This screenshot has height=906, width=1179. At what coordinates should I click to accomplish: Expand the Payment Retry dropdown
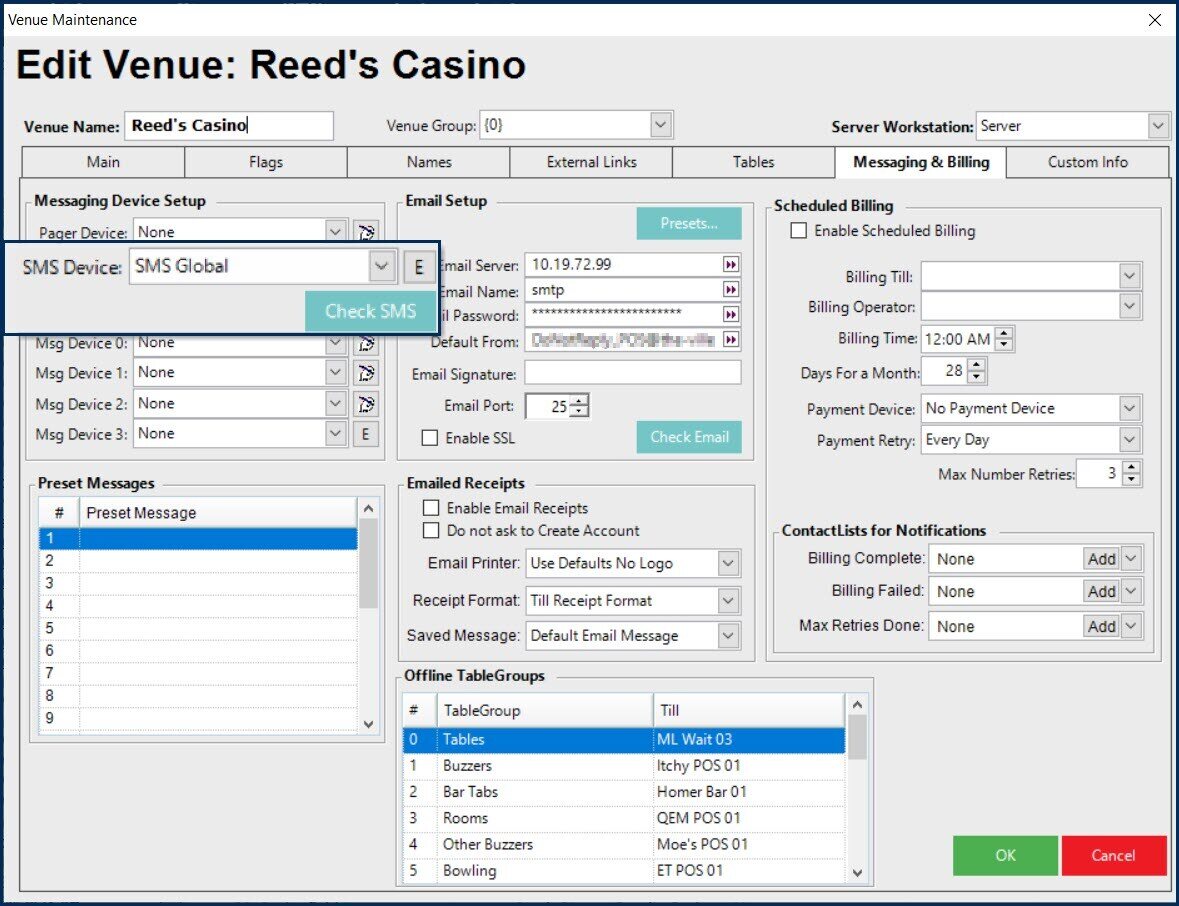(x=1130, y=440)
